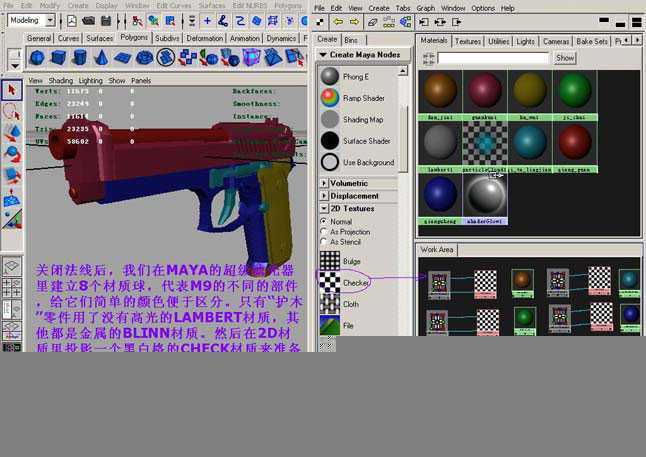646x457 pixels.
Task: Select the polygon cube shelf icon
Action: click(59, 57)
